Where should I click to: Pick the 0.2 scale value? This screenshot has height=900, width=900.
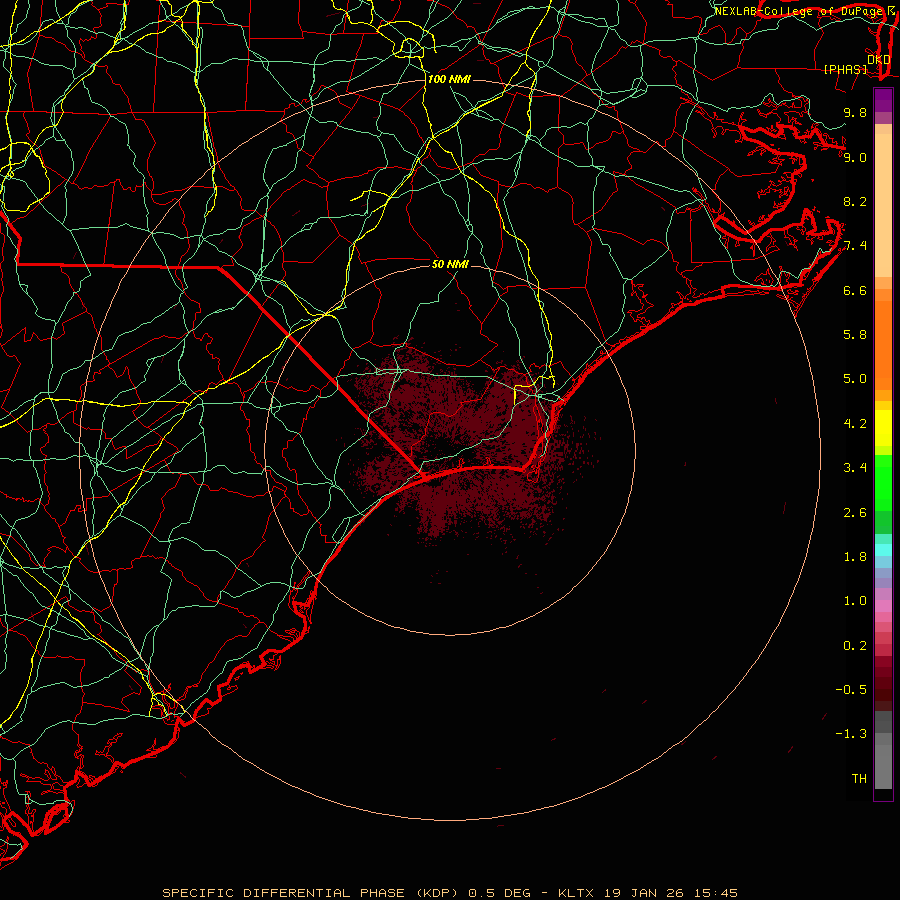855,646
